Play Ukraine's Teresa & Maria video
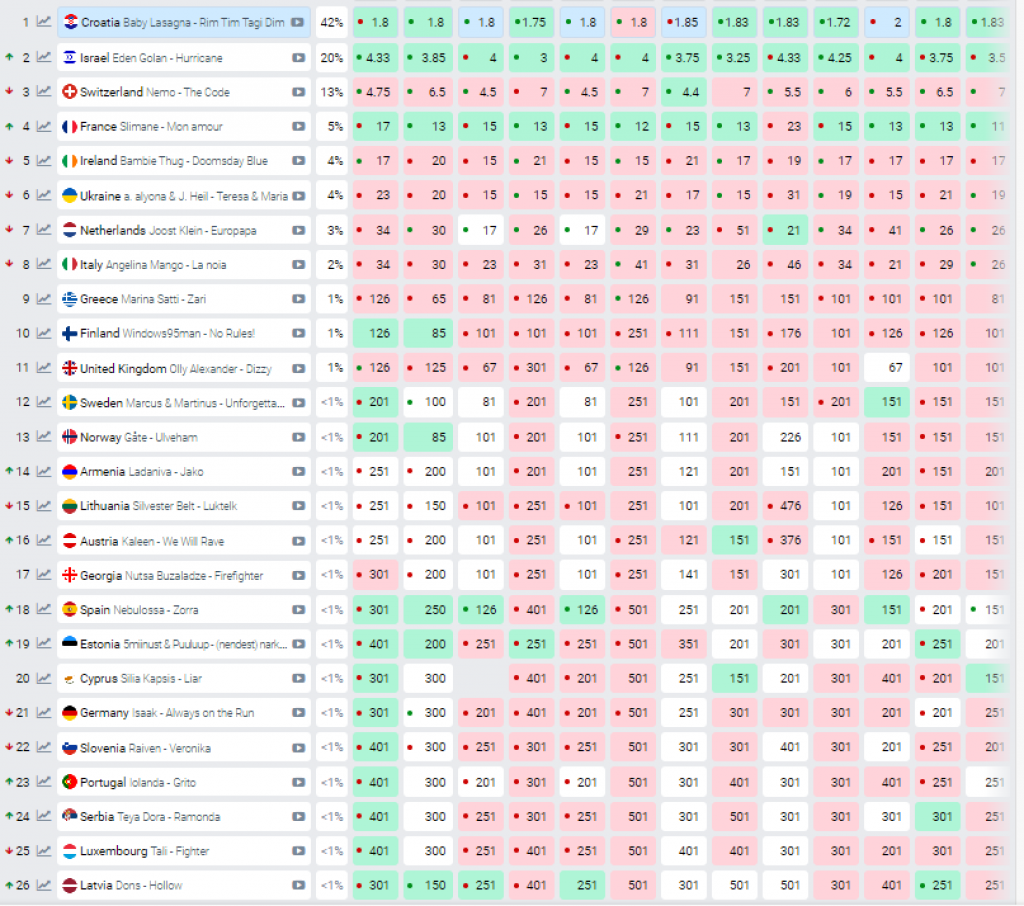This screenshot has height=906, width=1024. coord(298,196)
